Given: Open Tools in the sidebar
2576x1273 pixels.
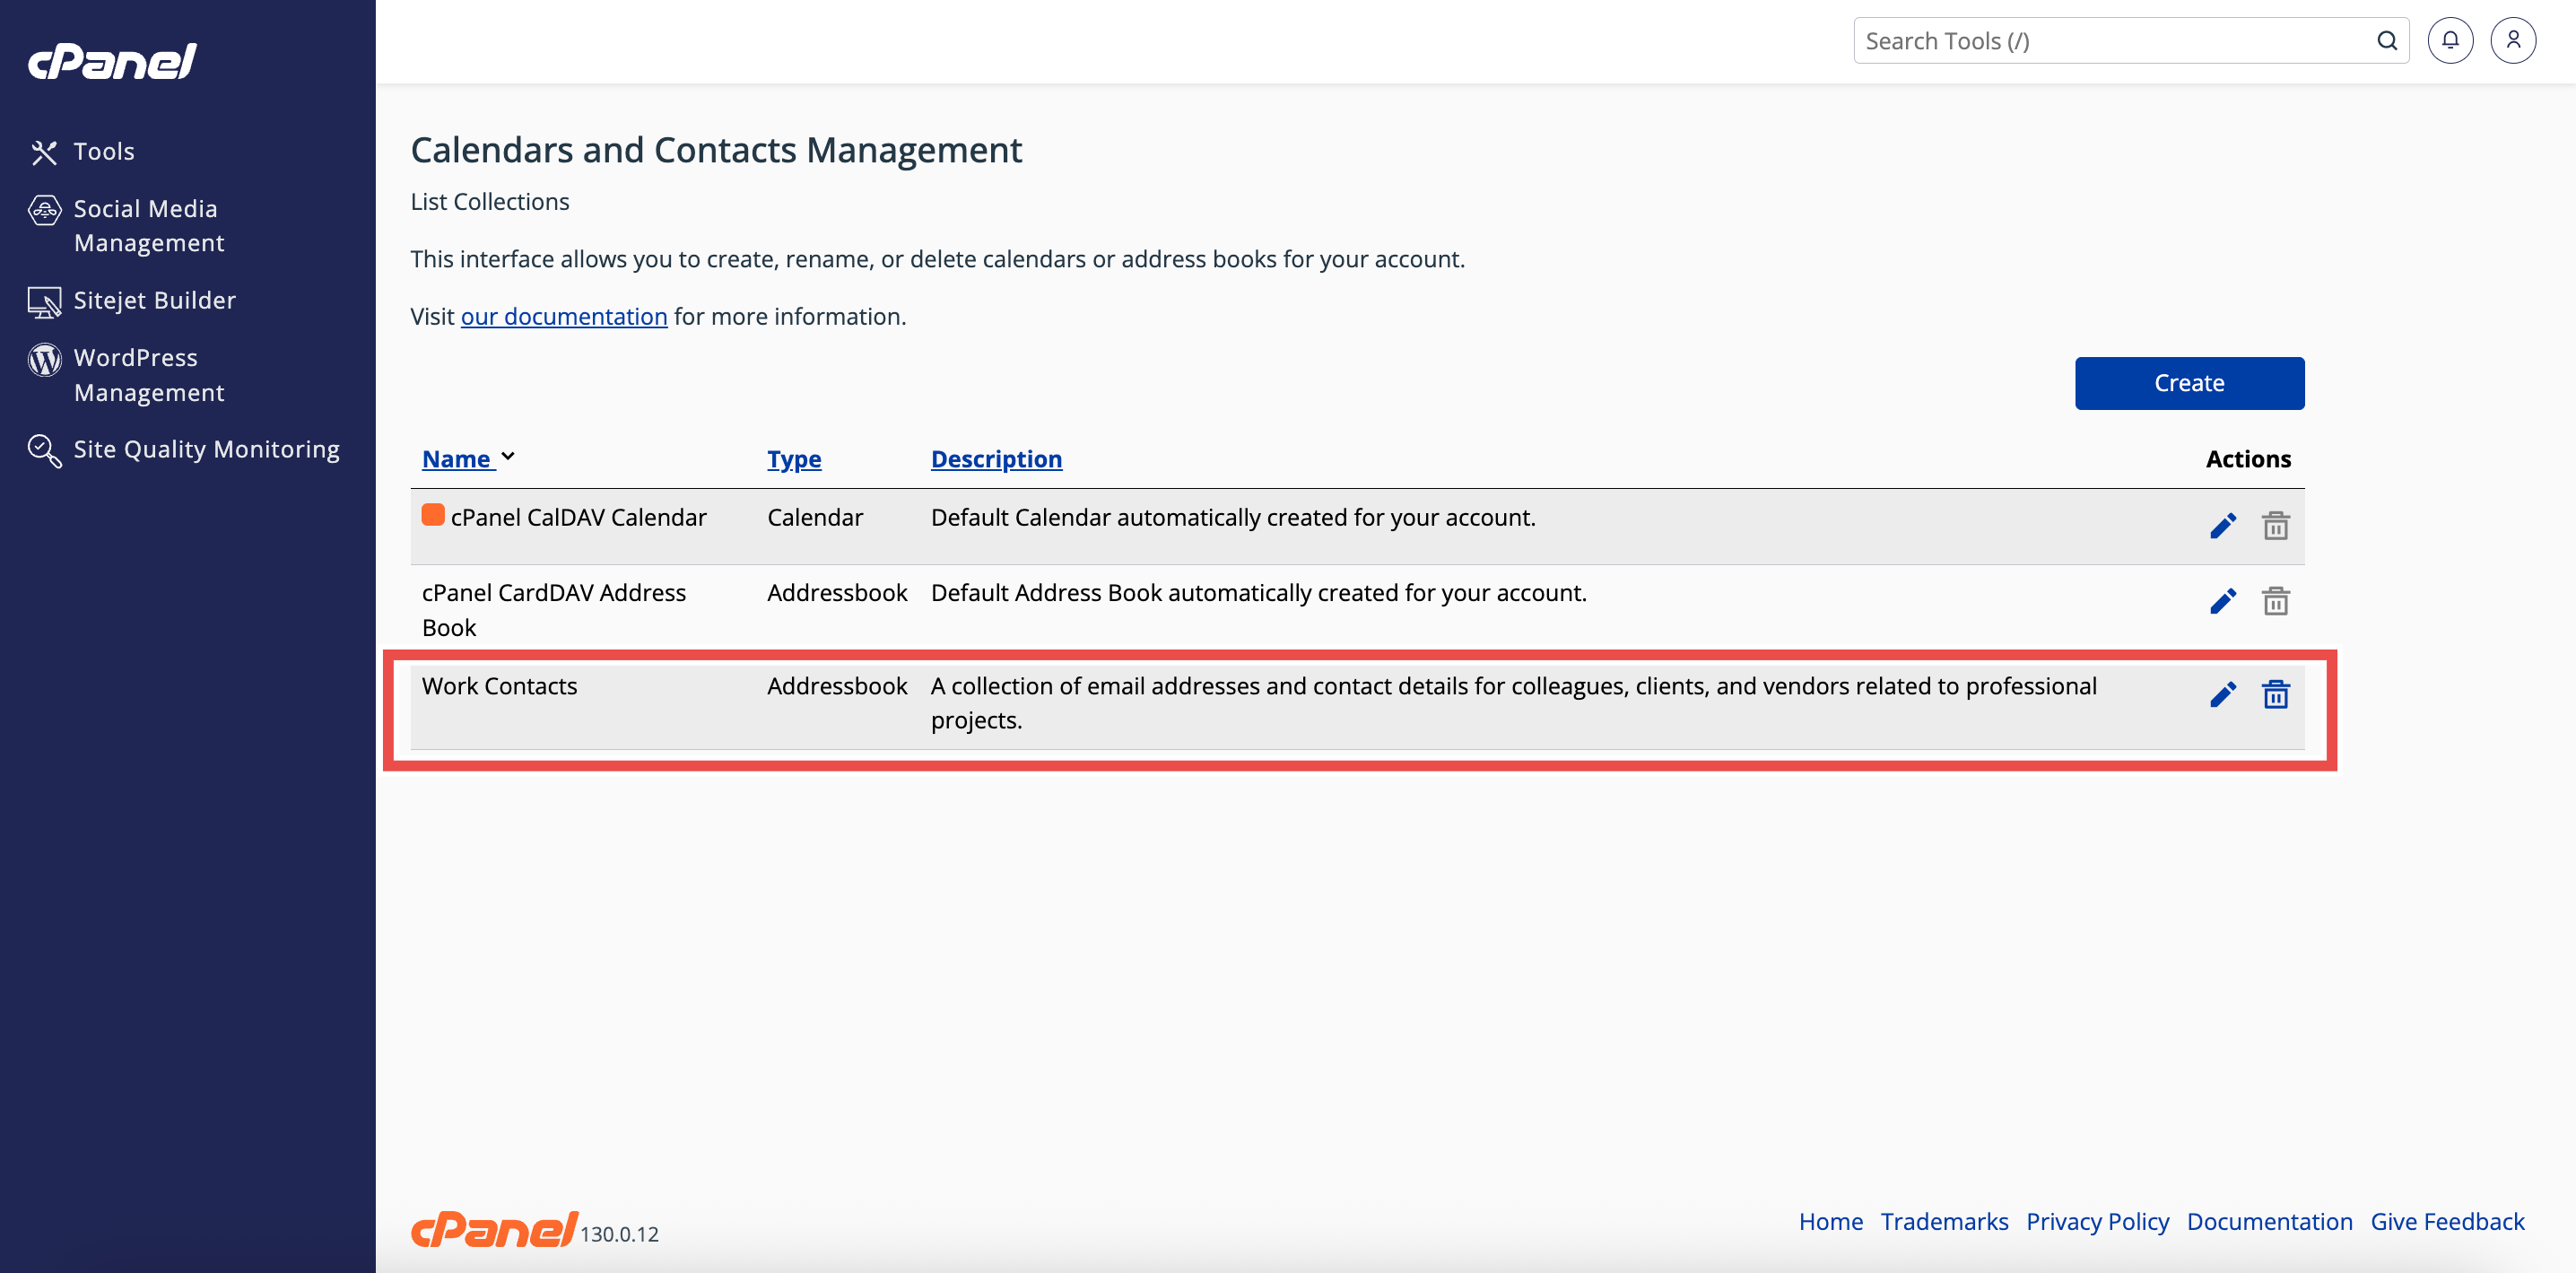Looking at the screenshot, I should (x=103, y=151).
